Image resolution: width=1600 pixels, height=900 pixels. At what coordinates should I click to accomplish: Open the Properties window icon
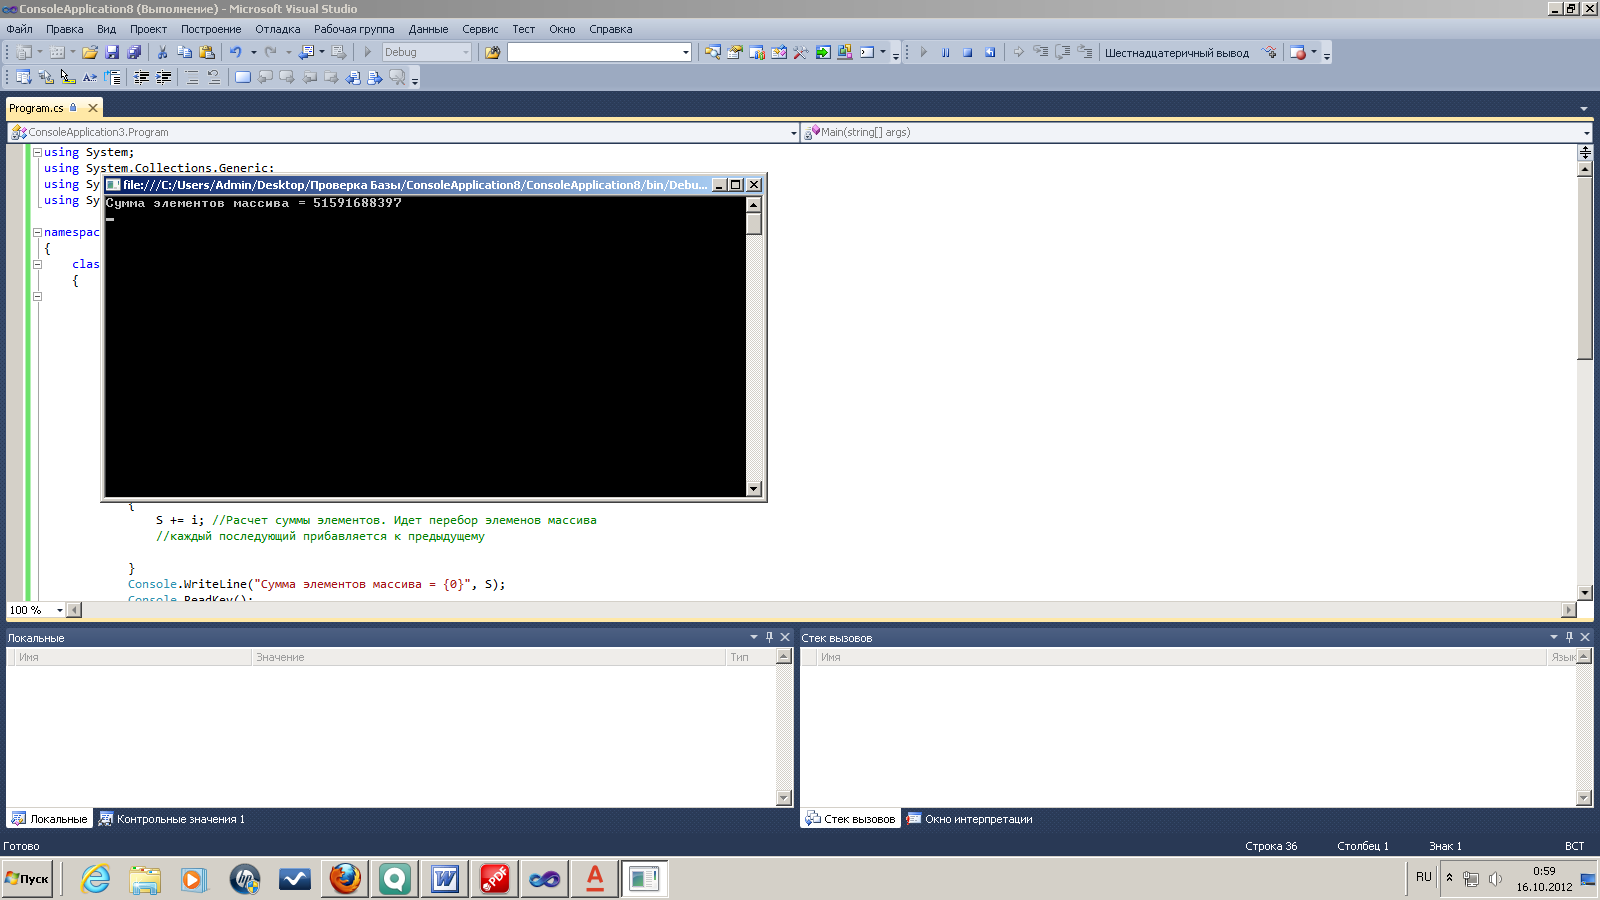(x=735, y=52)
